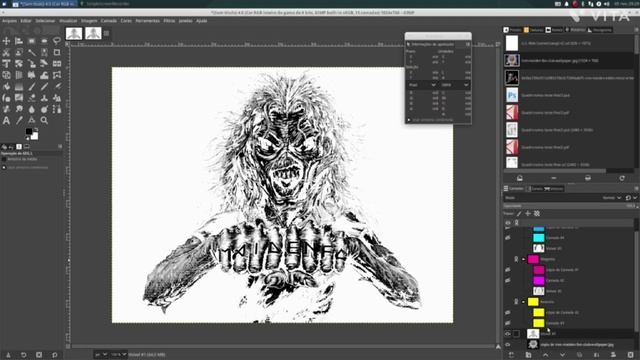Show the first magenta sublayer
Screen dimensions: 640x360
click(x=508, y=270)
